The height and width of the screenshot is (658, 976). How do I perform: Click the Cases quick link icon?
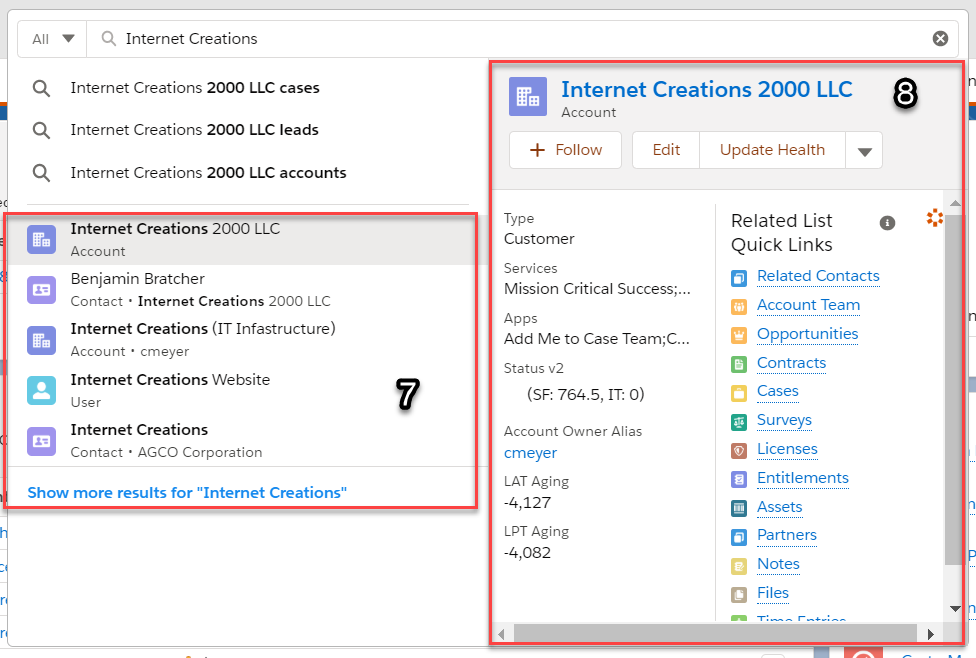tap(737, 391)
